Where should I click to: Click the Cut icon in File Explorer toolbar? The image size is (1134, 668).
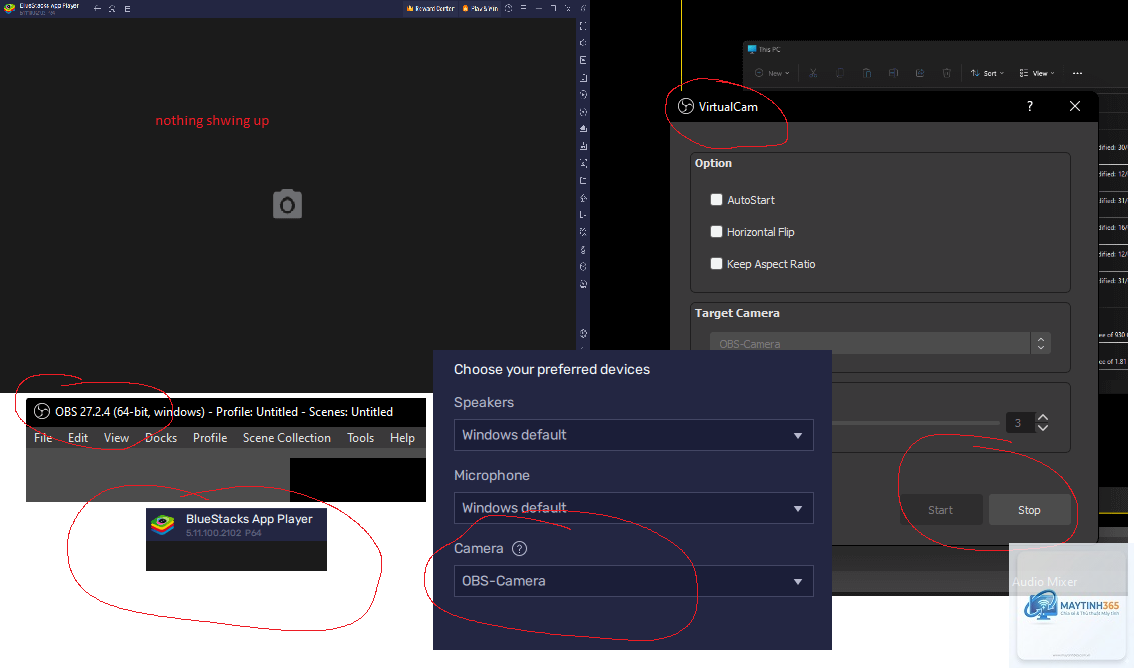(x=814, y=73)
